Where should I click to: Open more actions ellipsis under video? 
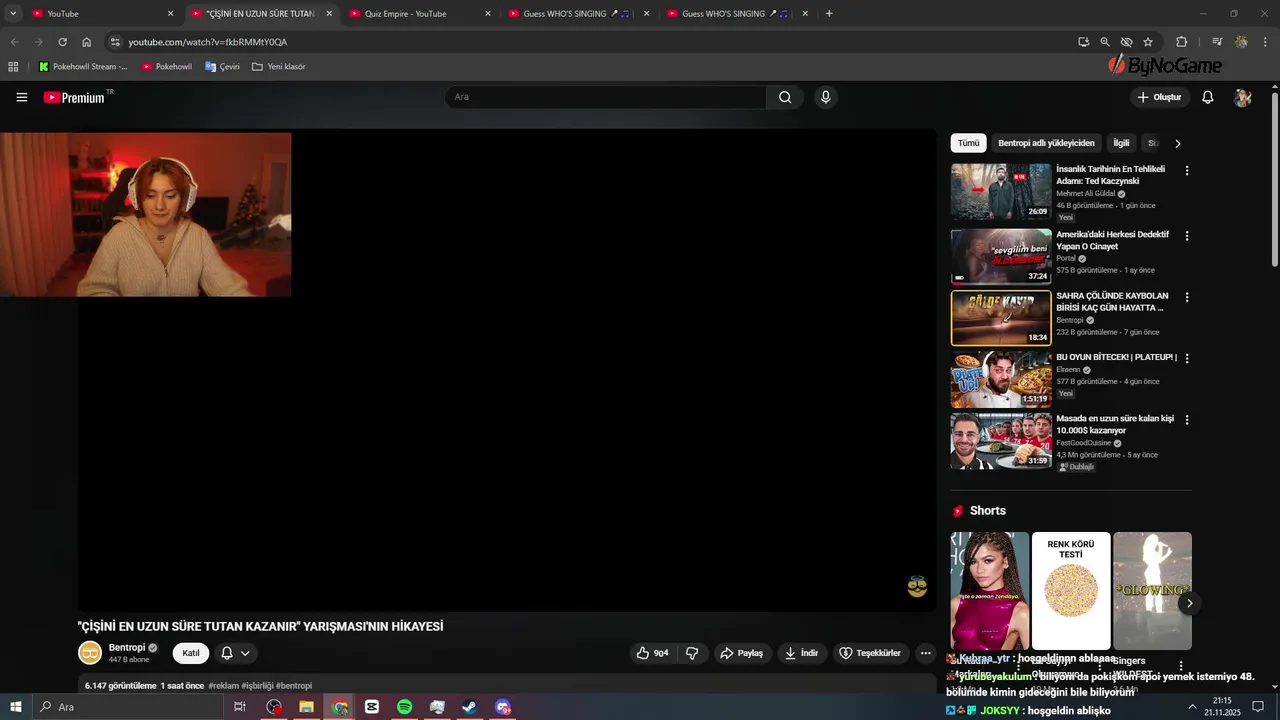(925, 653)
